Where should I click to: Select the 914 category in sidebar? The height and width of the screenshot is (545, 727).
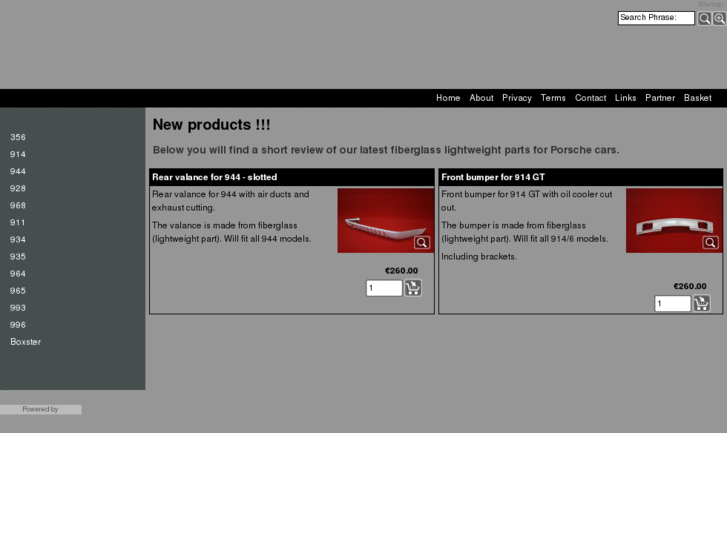tap(18, 154)
